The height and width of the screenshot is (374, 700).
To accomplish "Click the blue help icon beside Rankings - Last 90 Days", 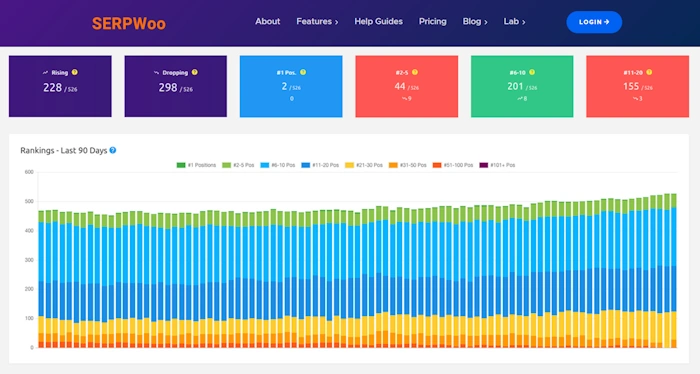I will (113, 150).
